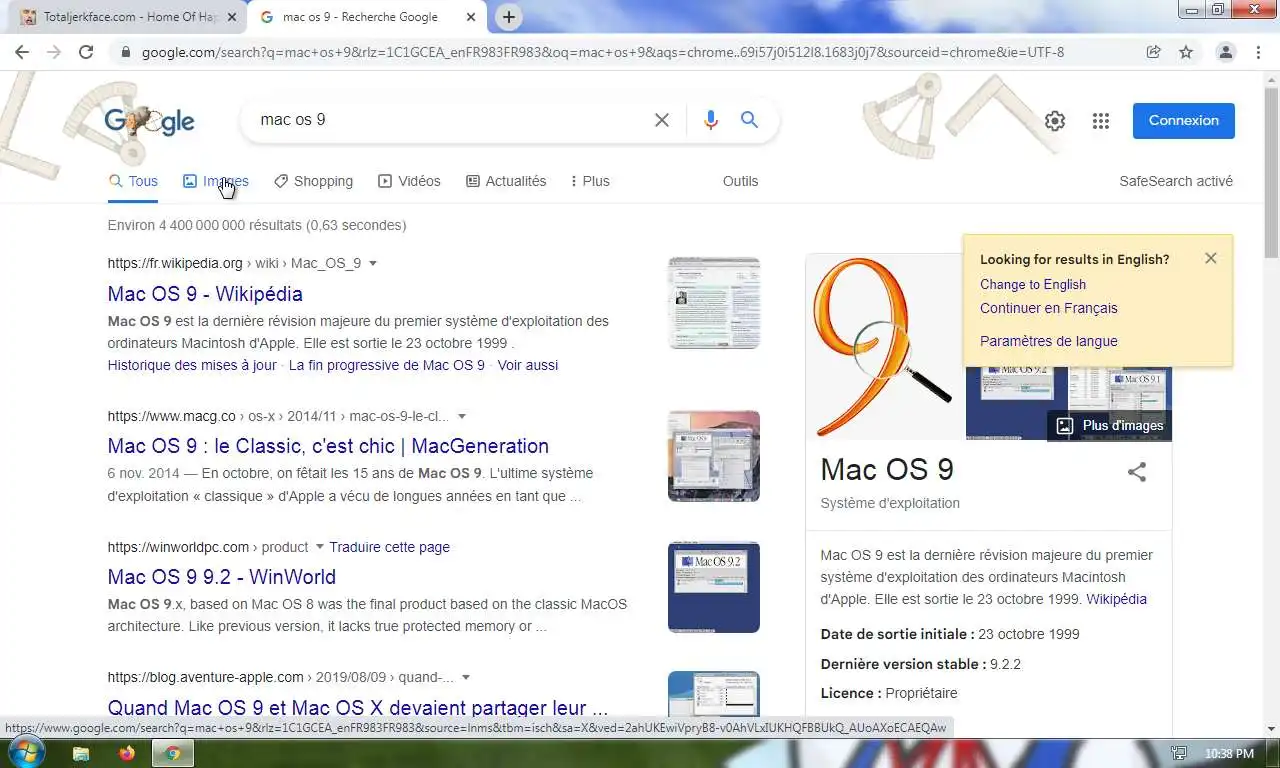Open the Google apps grid
The width and height of the screenshot is (1280, 768).
(1101, 121)
